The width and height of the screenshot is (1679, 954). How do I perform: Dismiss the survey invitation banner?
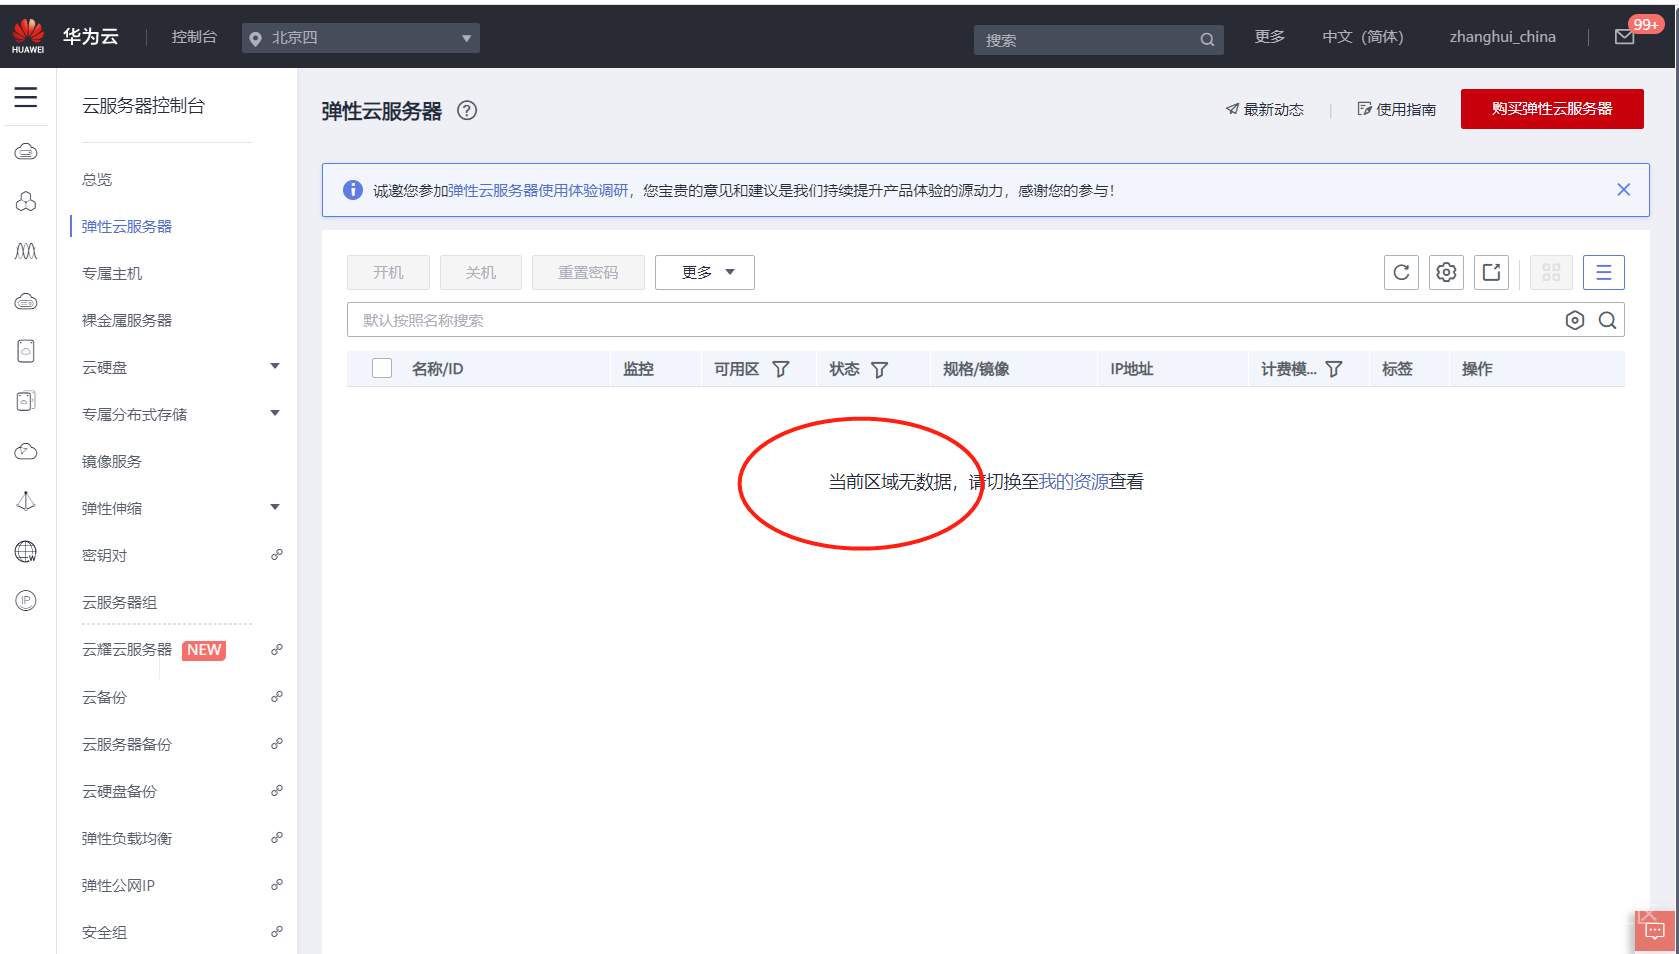pos(1624,190)
